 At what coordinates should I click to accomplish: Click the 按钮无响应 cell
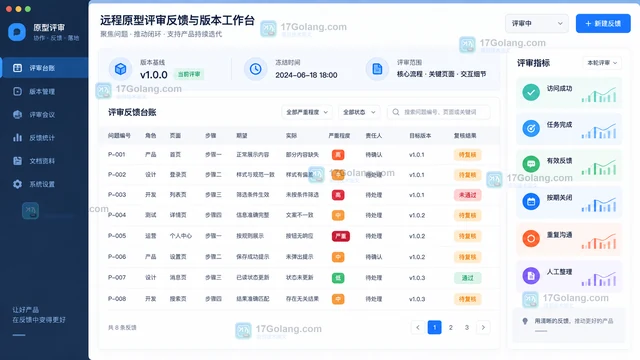tap(300, 236)
